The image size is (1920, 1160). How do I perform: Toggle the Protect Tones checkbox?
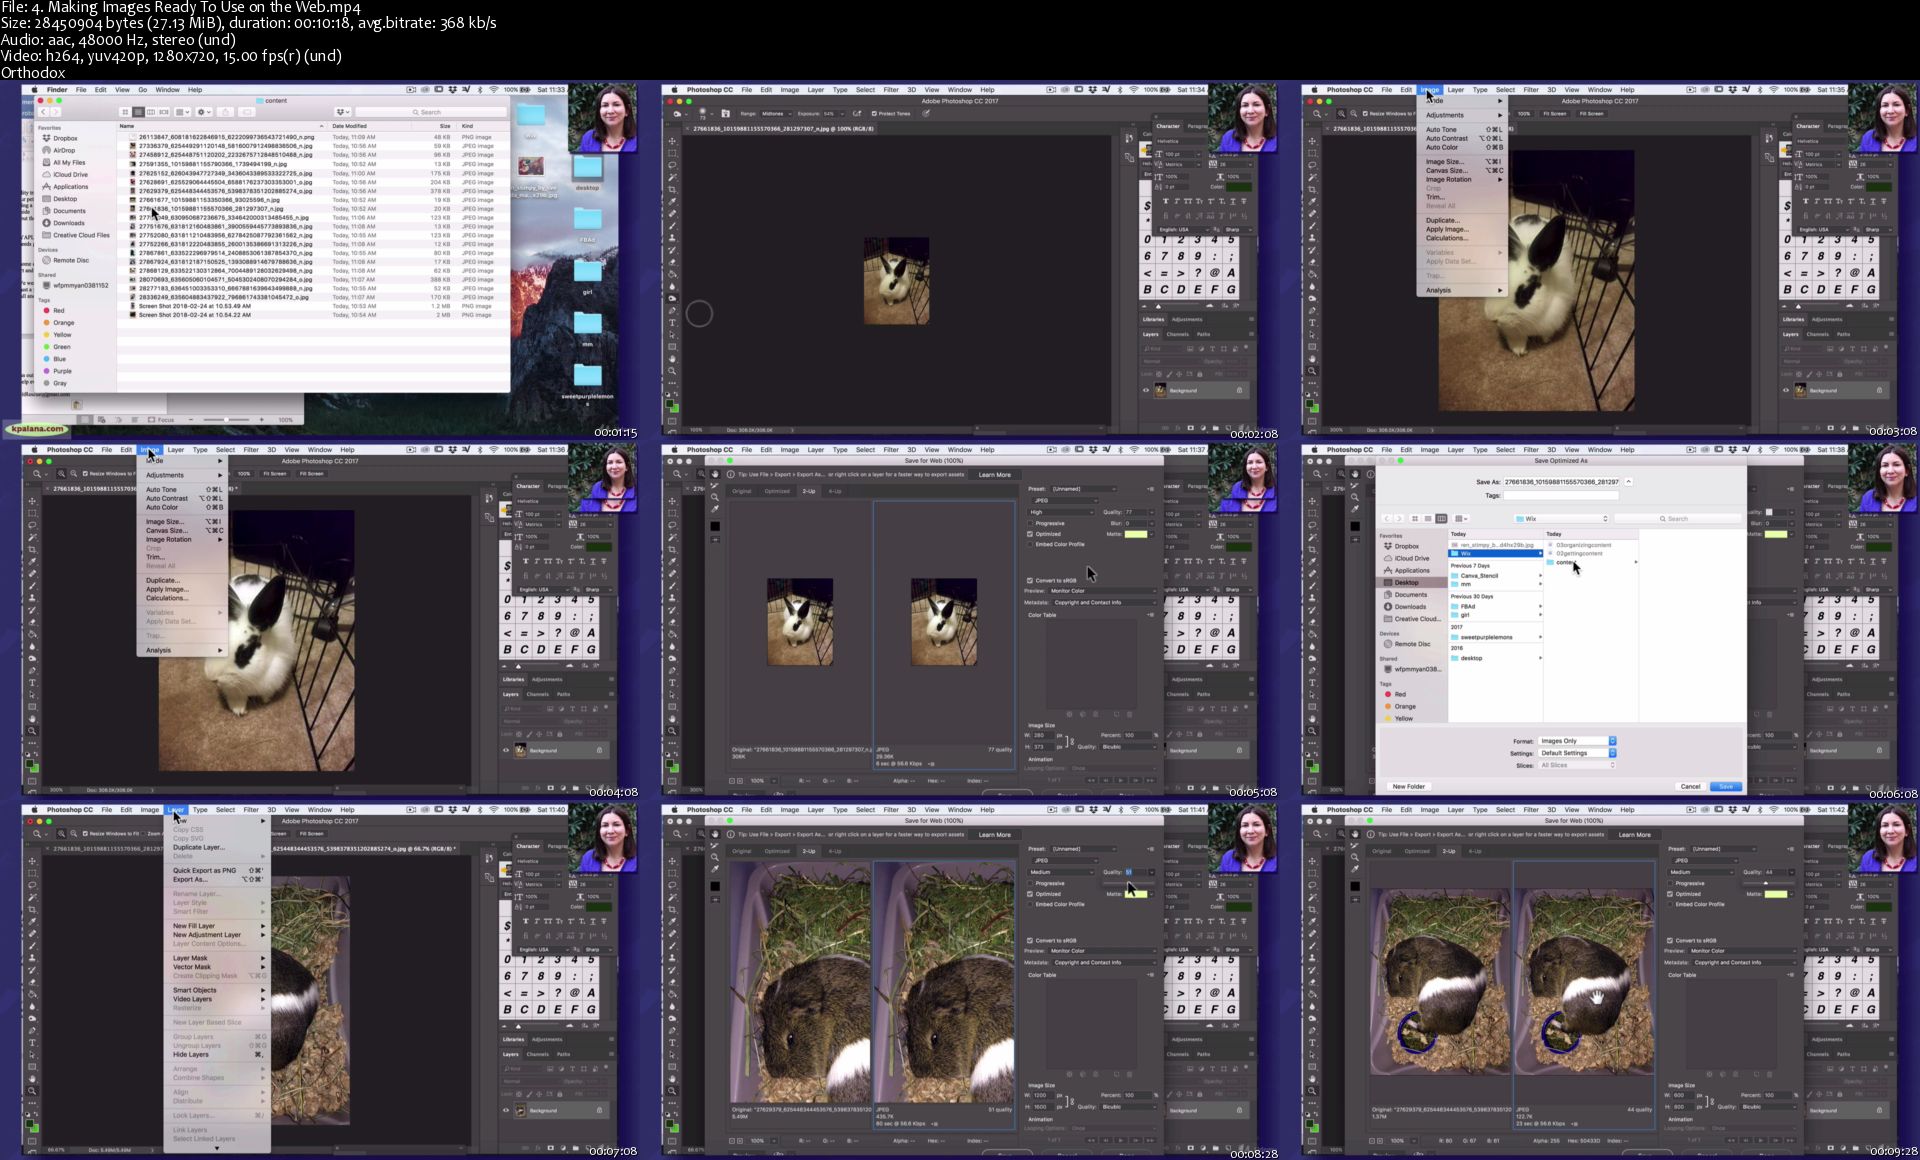pyautogui.click(x=874, y=114)
